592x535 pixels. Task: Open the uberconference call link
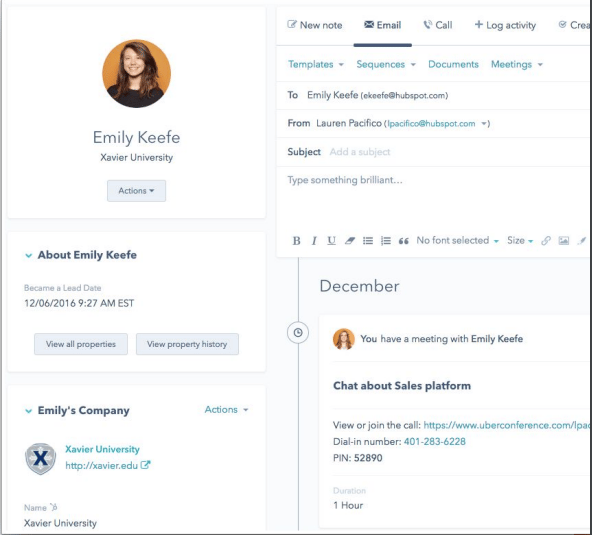[x=506, y=426]
